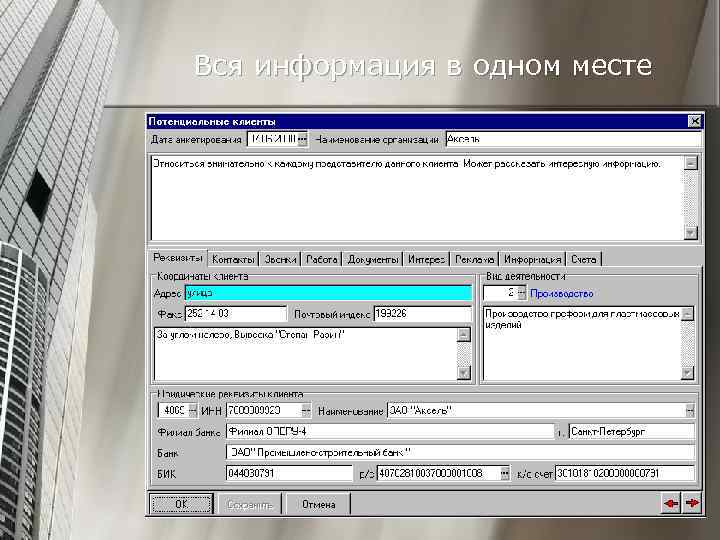
Task: Click the red right arrow navigation button
Action: [x=692, y=504]
